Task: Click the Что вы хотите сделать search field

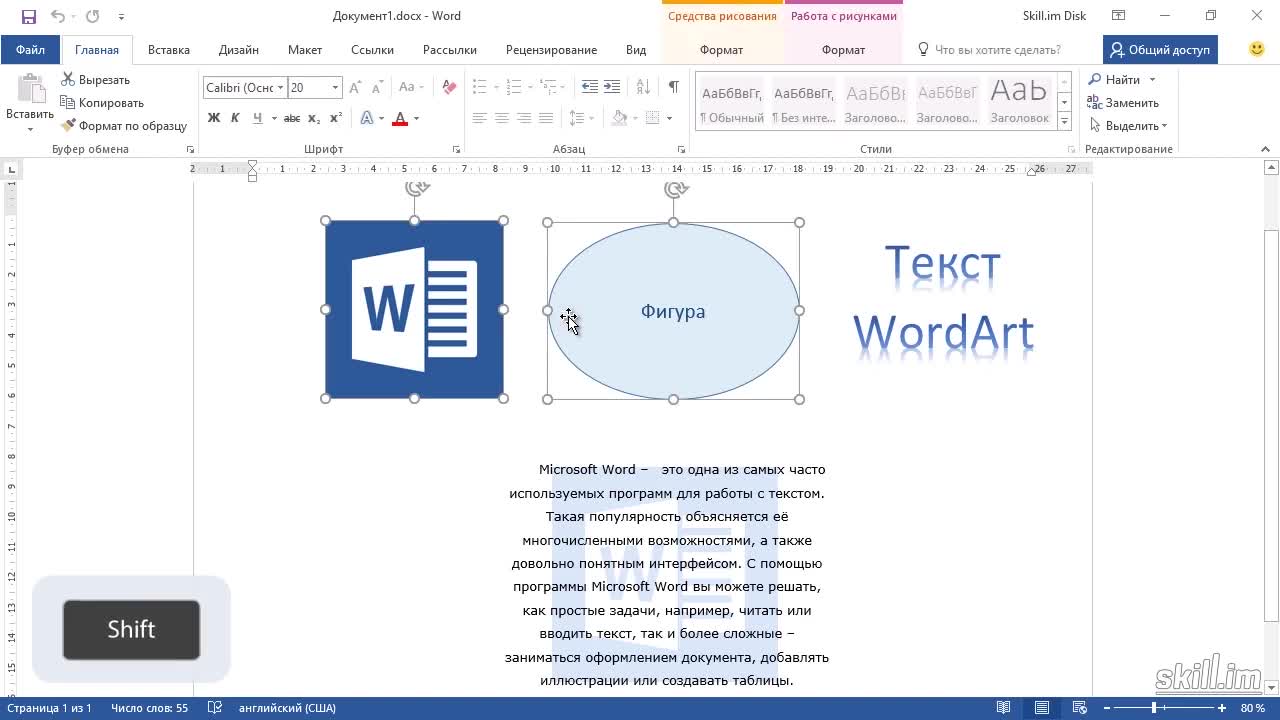Action: pyautogui.click(x=989, y=50)
